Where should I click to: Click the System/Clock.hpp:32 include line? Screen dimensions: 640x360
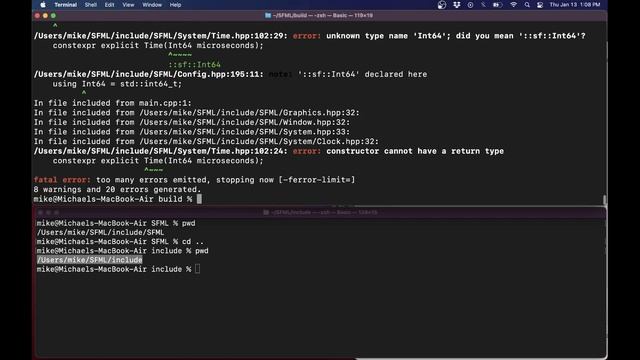coord(206,141)
